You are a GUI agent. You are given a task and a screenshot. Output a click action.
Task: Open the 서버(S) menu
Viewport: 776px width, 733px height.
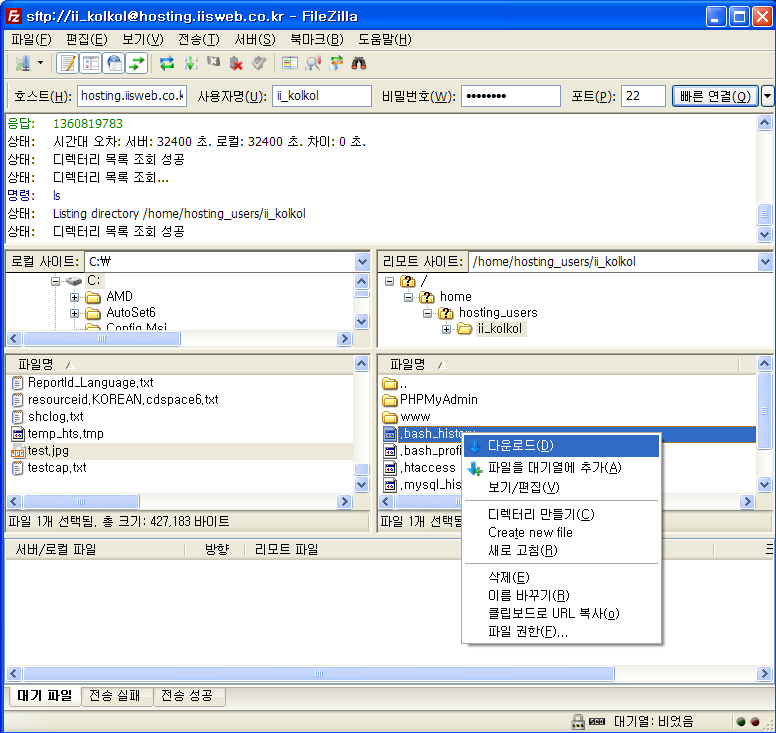click(x=254, y=39)
